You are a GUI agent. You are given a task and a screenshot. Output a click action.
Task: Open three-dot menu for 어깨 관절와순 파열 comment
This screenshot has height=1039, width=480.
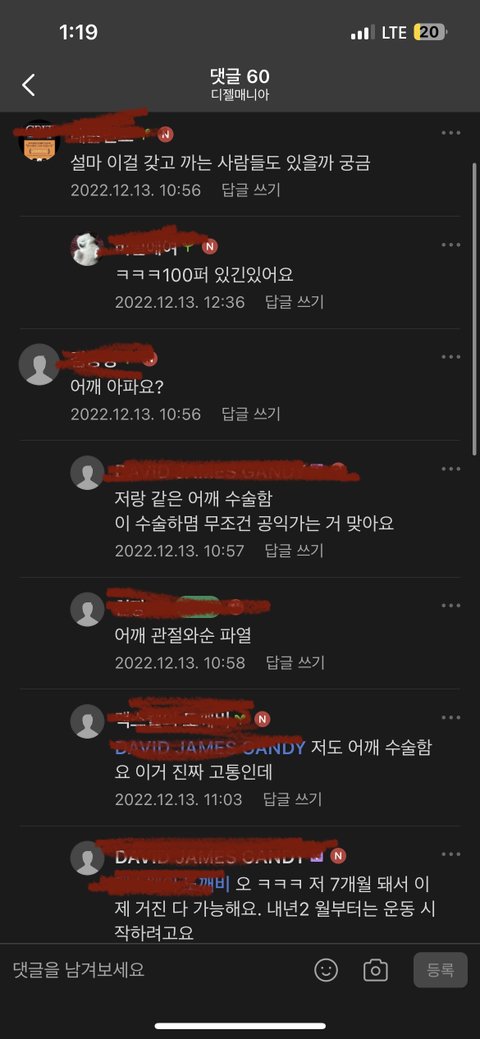coord(451,606)
